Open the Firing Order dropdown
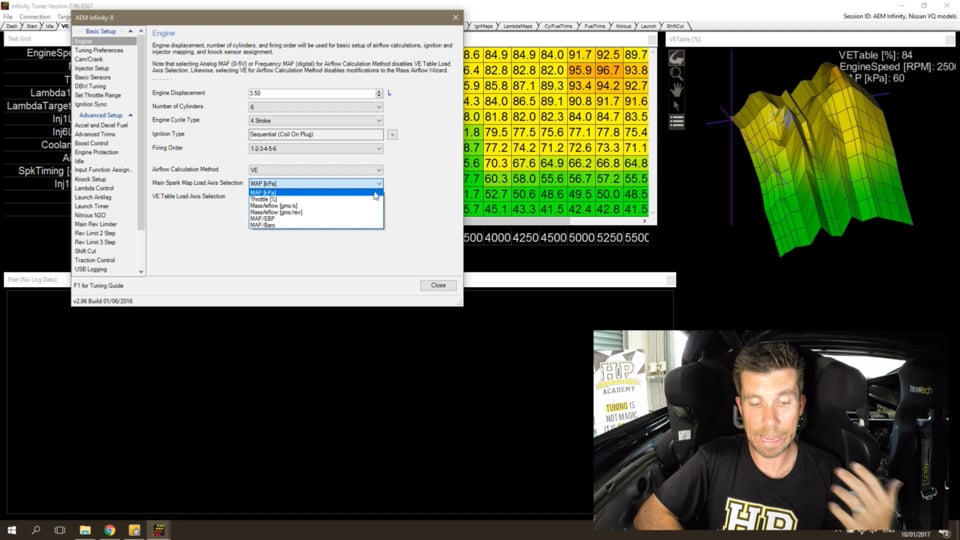 [x=316, y=148]
